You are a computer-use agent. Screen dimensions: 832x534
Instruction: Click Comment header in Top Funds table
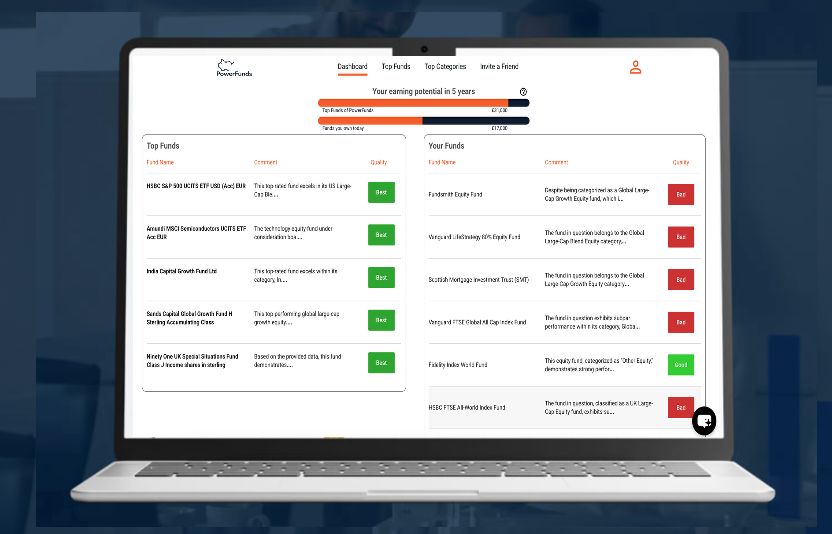pos(265,162)
